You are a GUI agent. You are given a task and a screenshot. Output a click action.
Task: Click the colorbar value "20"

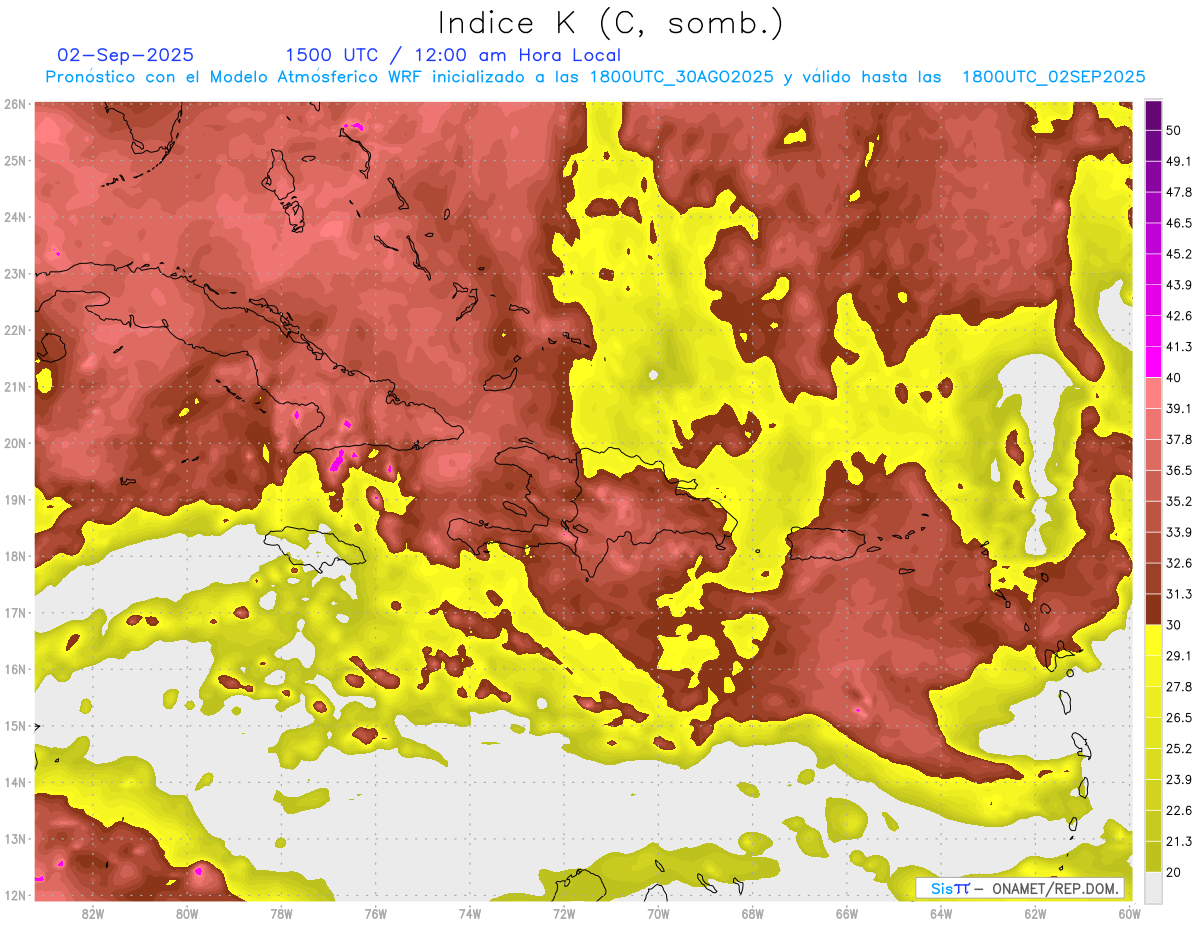tap(1174, 872)
